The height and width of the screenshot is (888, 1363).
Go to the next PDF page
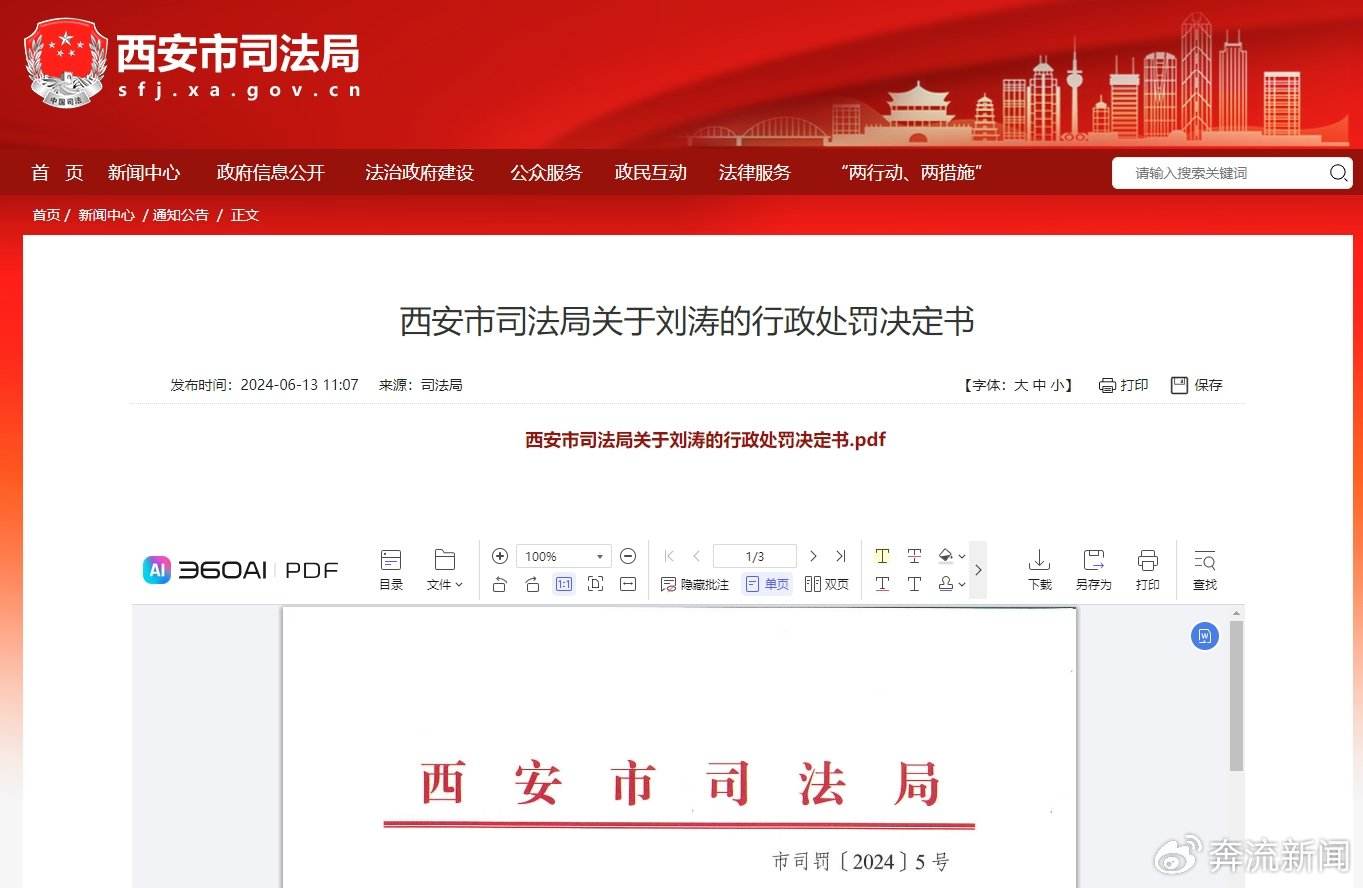pyautogui.click(x=813, y=556)
